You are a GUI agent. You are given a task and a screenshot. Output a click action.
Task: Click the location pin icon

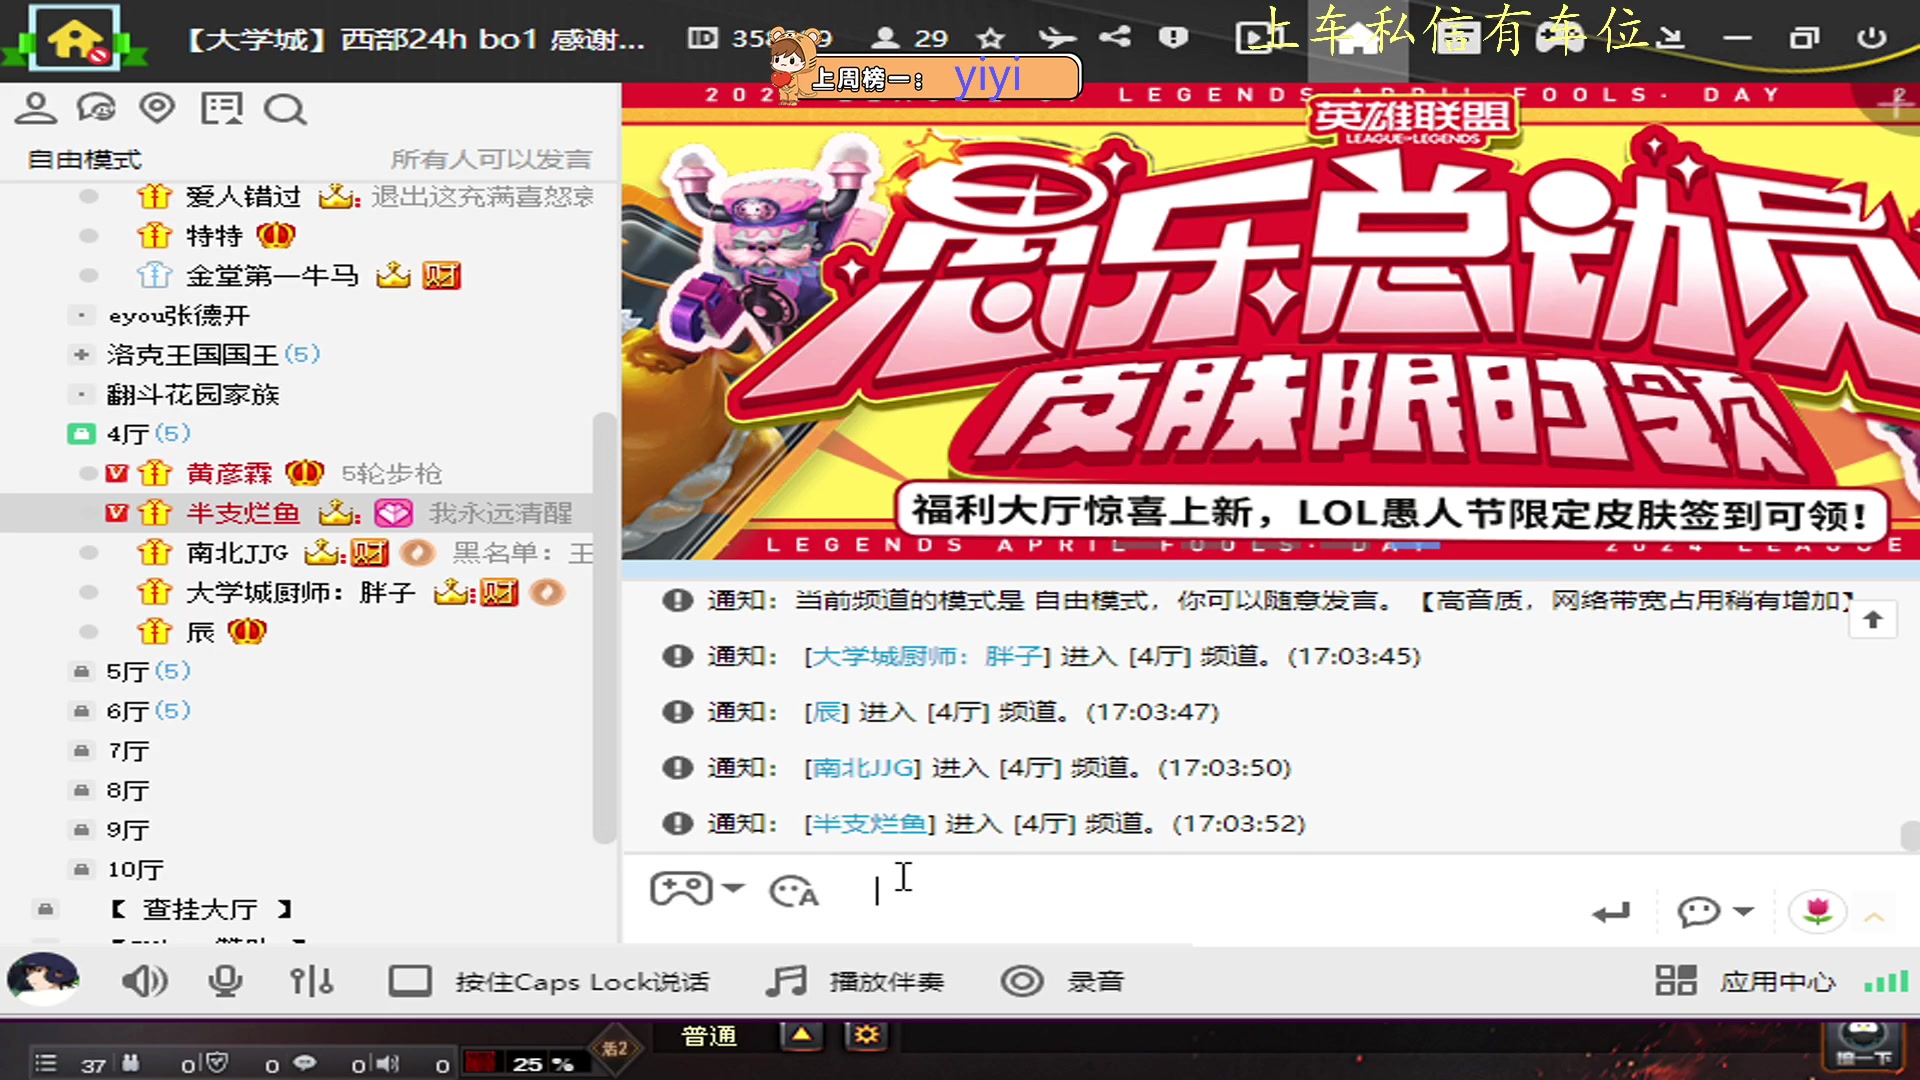157,108
